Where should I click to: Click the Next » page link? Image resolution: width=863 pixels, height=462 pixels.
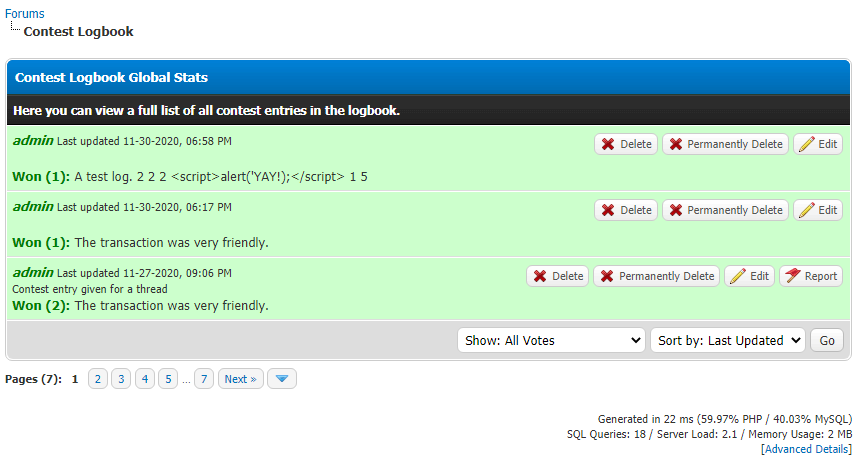(x=240, y=379)
